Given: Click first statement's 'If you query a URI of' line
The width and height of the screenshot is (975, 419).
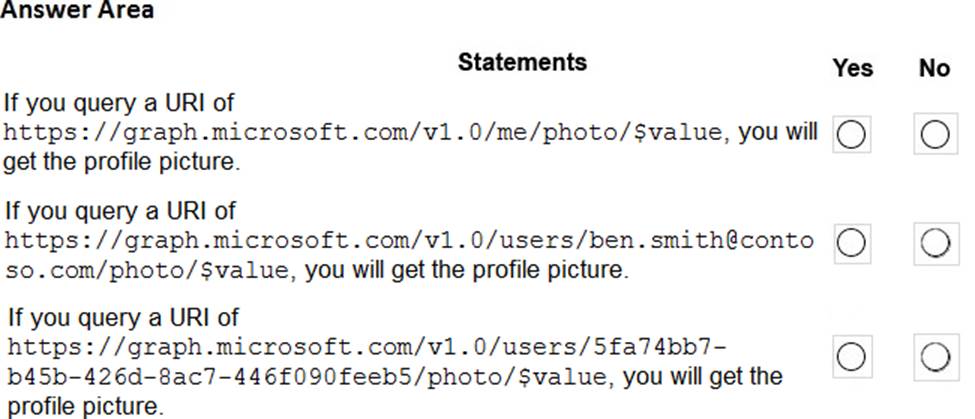Looking at the screenshot, I should (119, 104).
